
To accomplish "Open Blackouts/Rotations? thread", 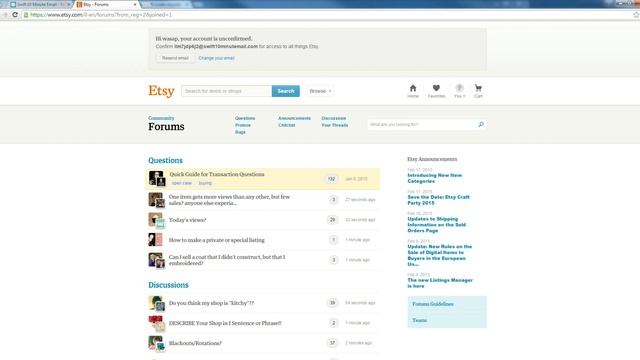I will coord(195,343).
